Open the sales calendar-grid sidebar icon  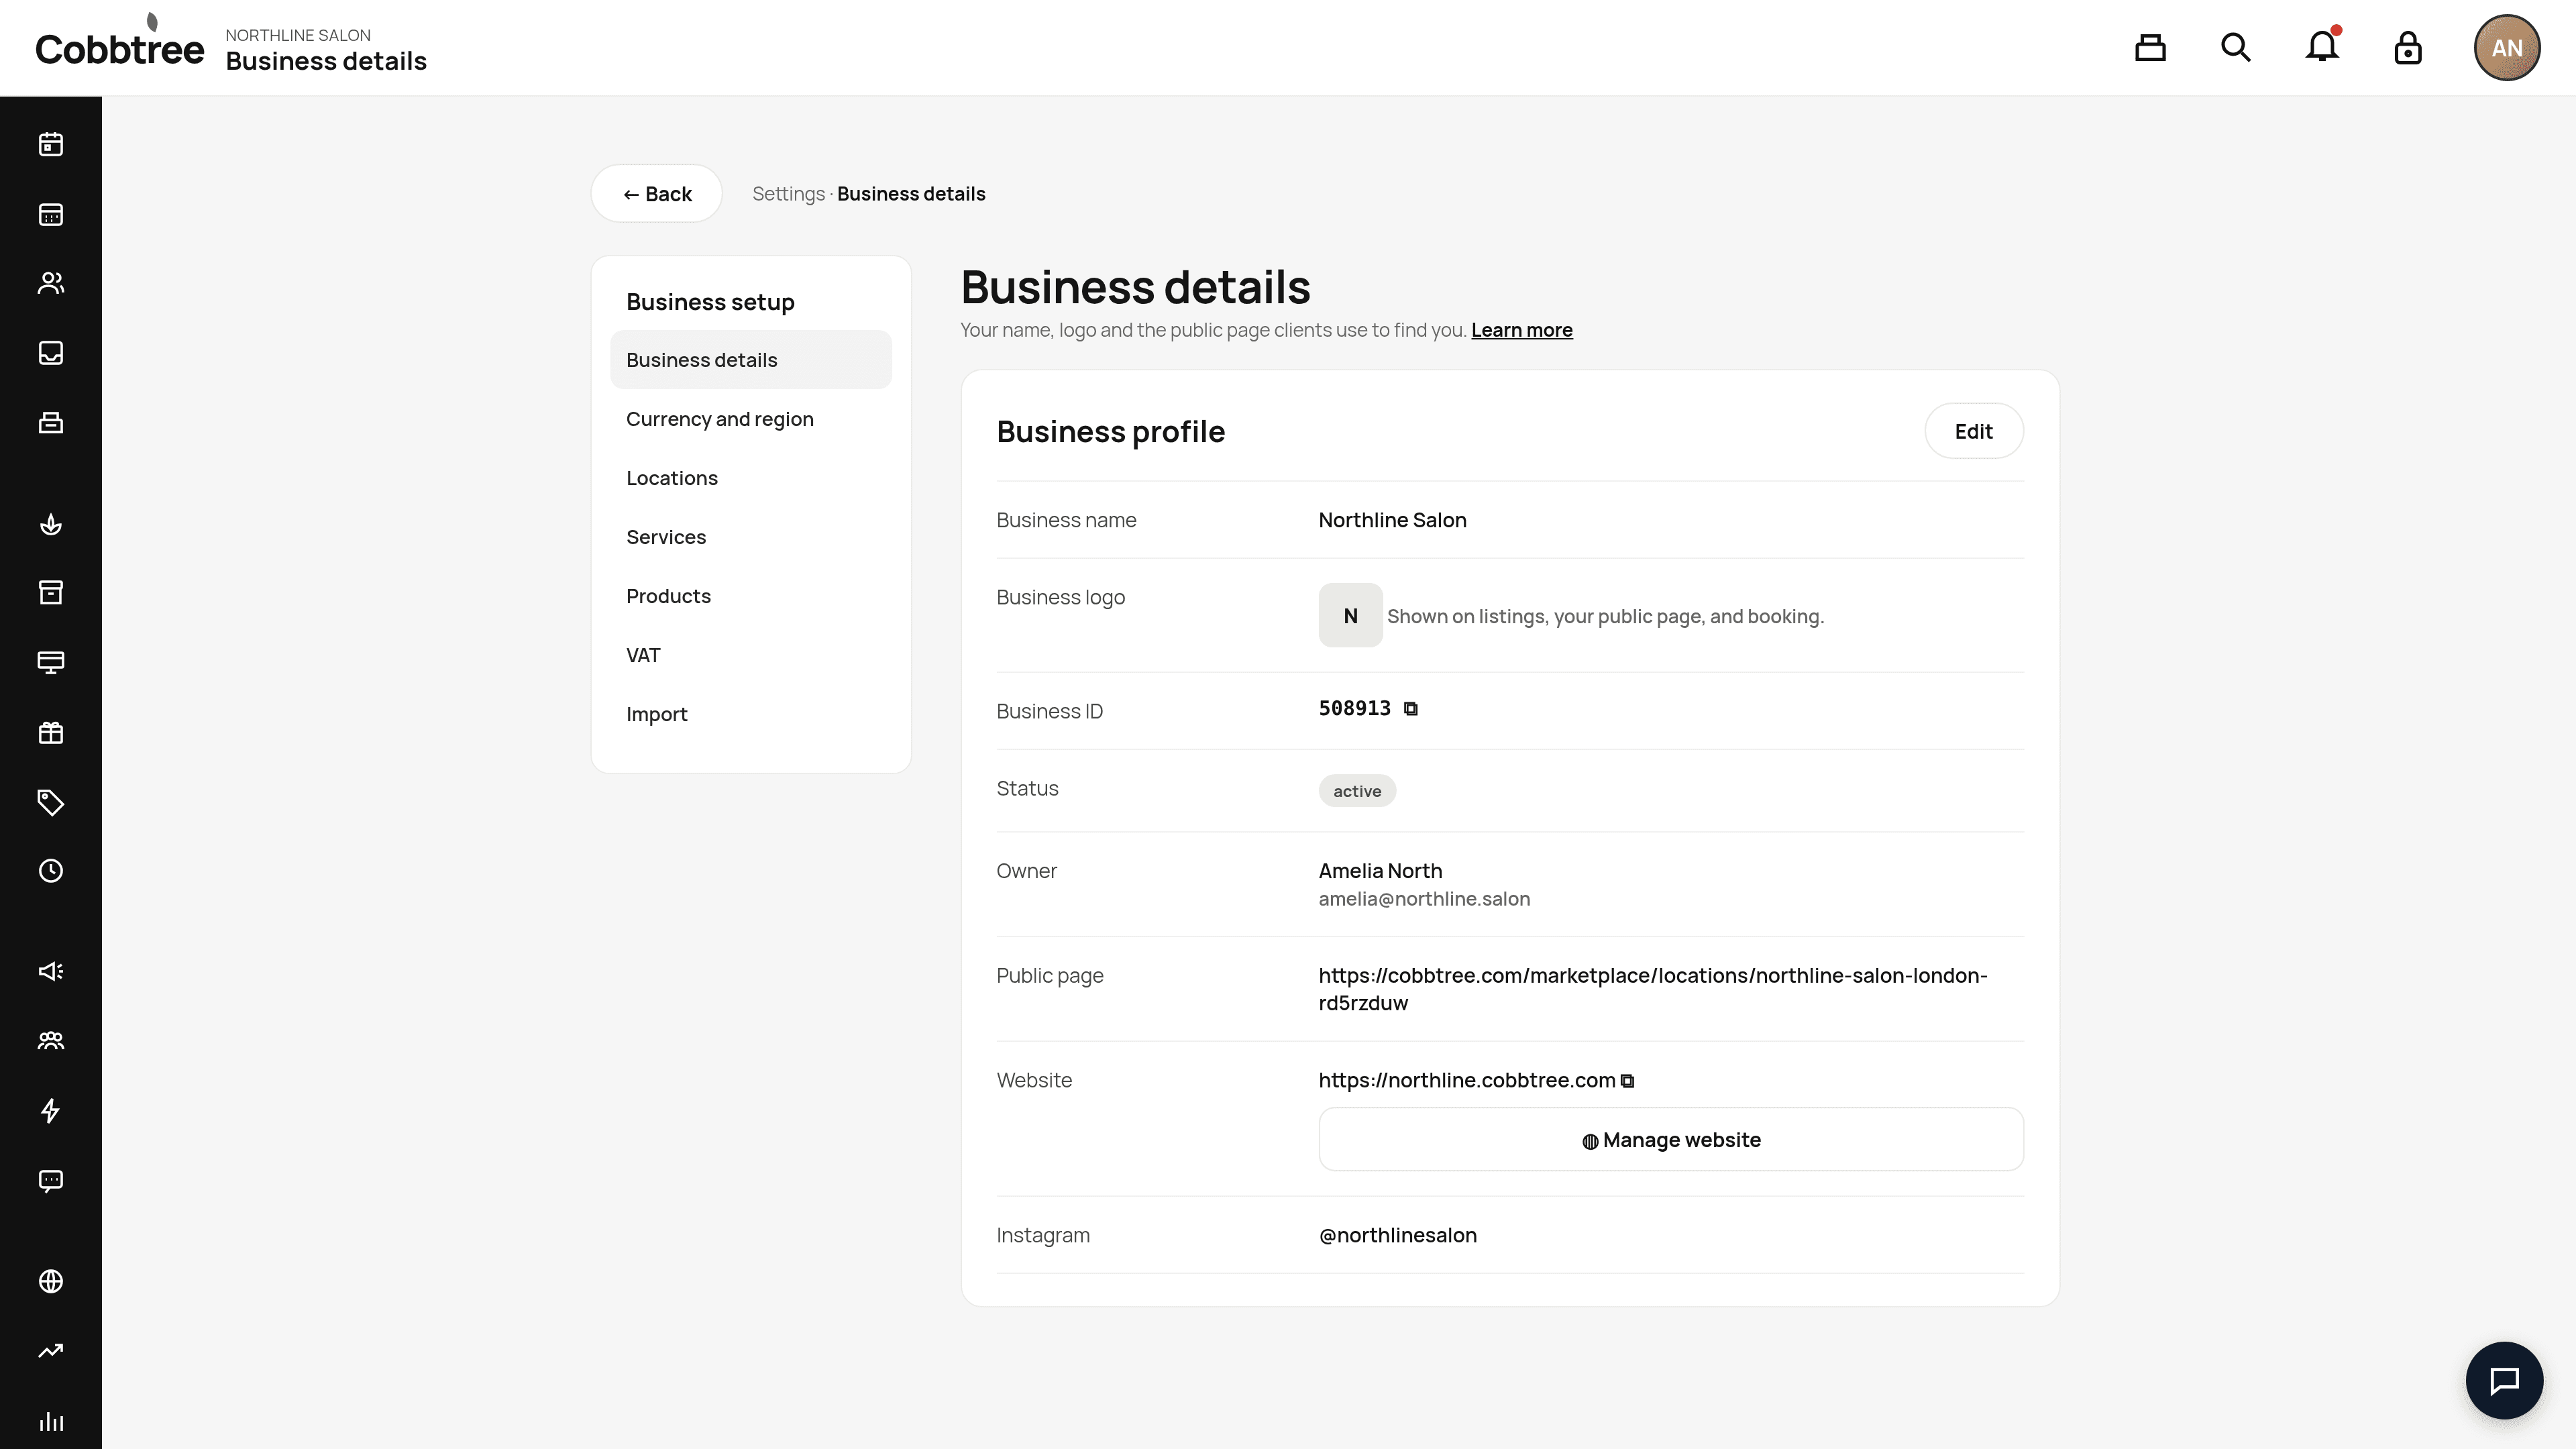pos(51,214)
